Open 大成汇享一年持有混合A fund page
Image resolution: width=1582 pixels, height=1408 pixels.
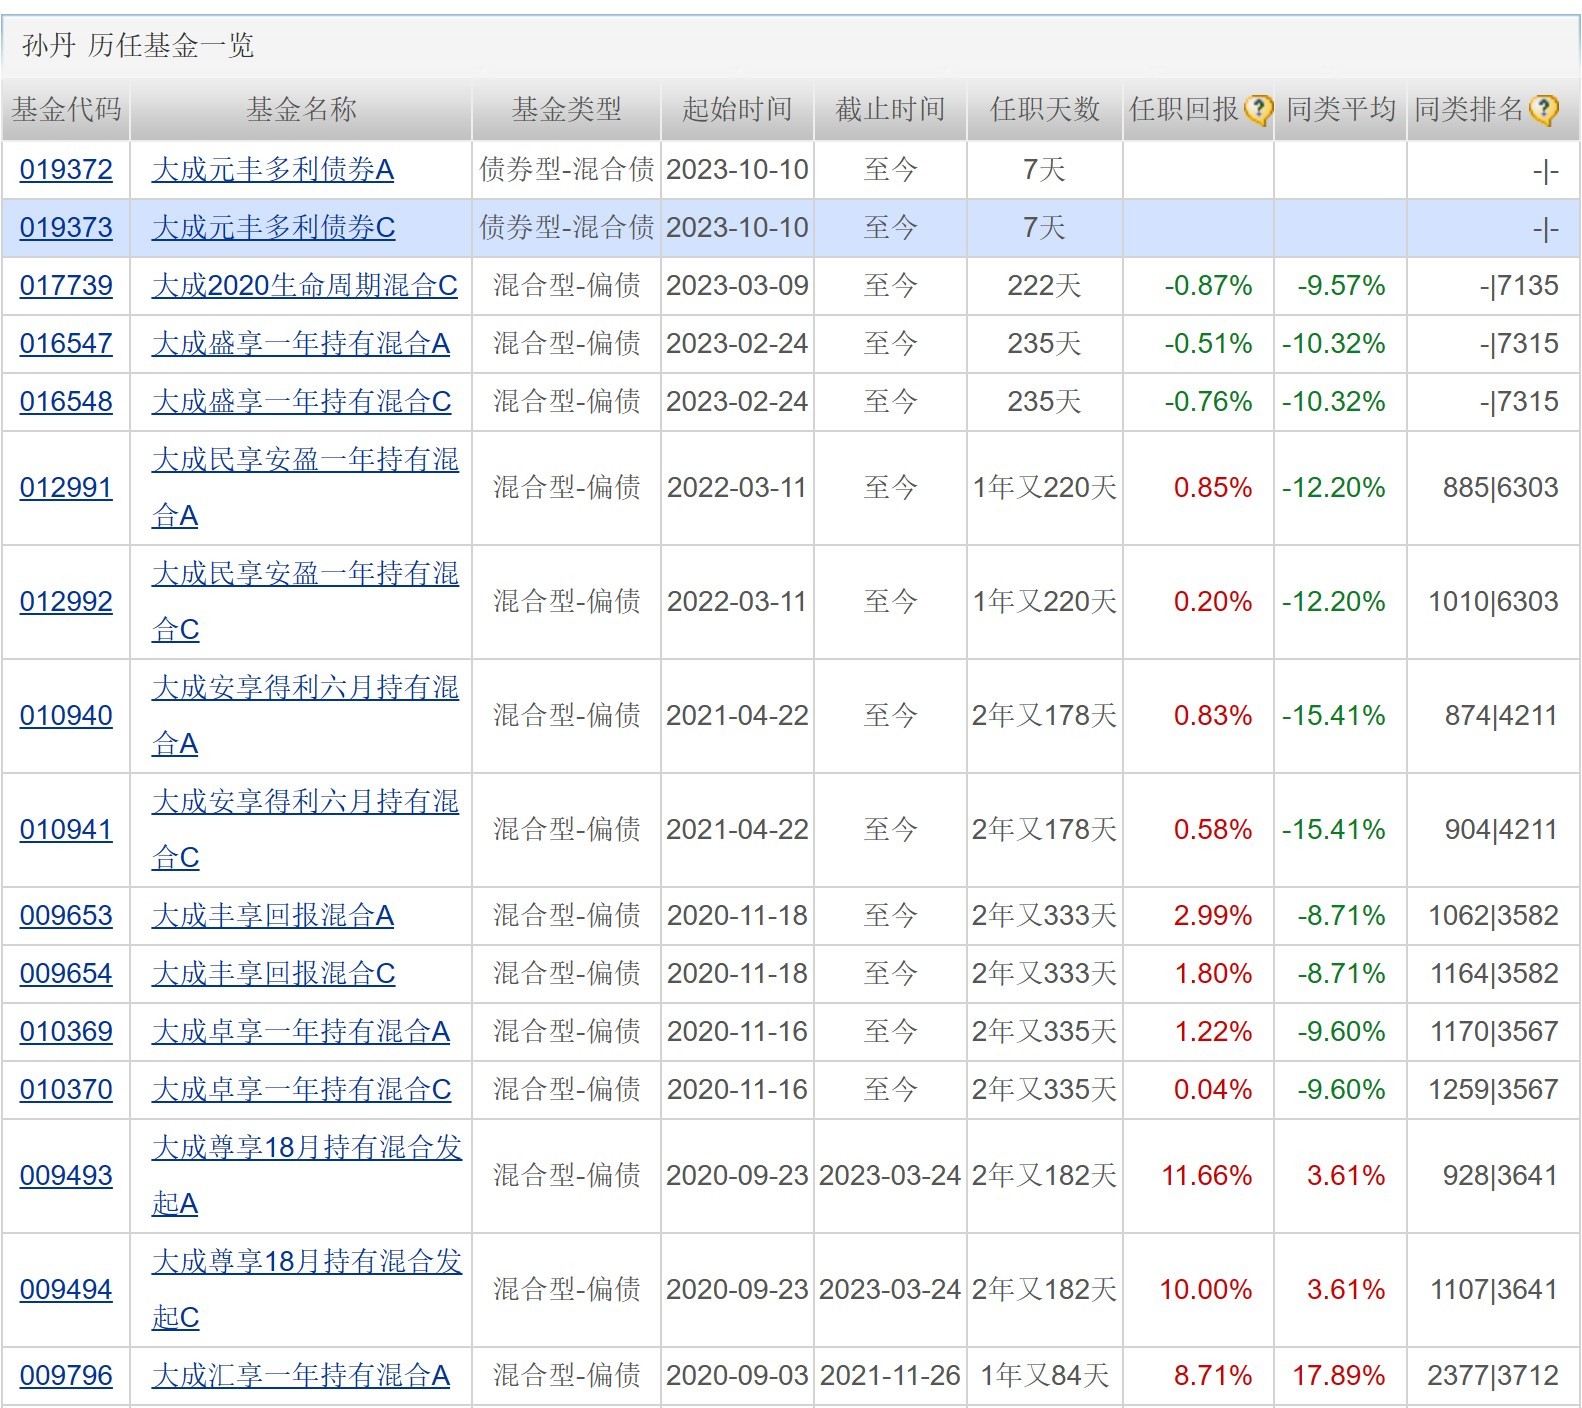[x=301, y=1376]
